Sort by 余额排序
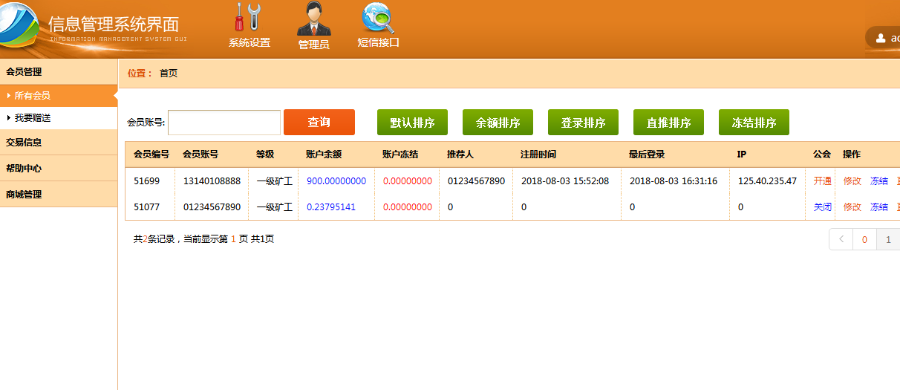Image resolution: width=900 pixels, height=390 pixels. [498, 122]
